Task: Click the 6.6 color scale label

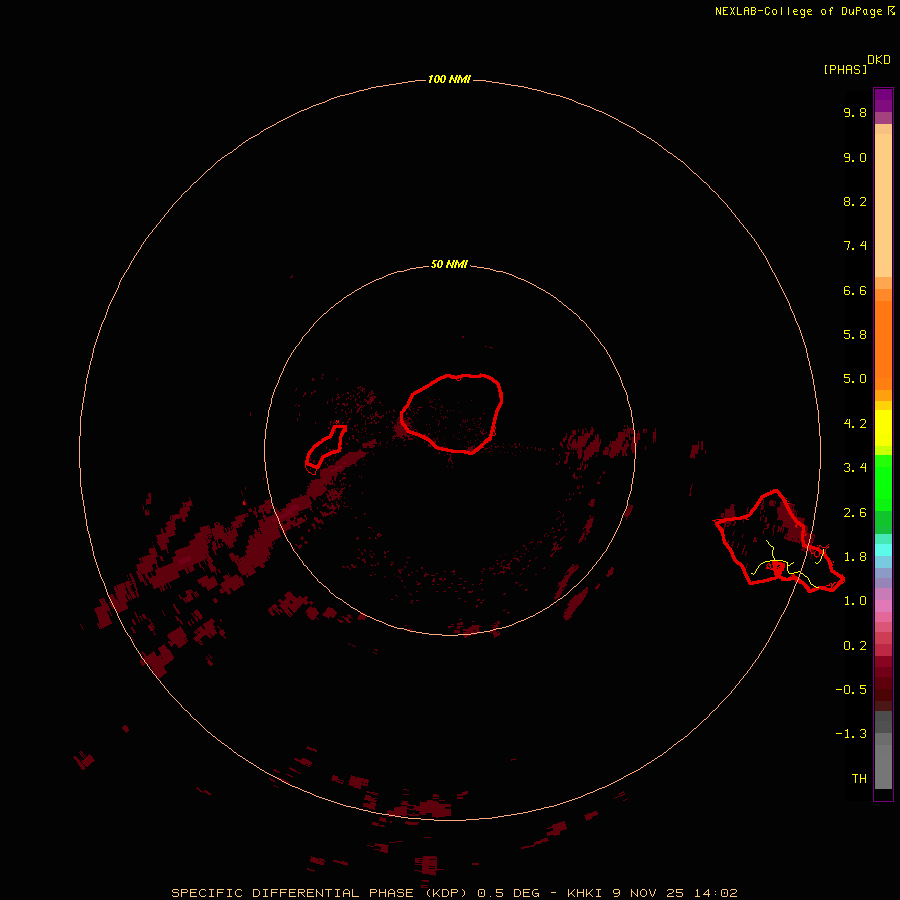Action: coord(855,290)
